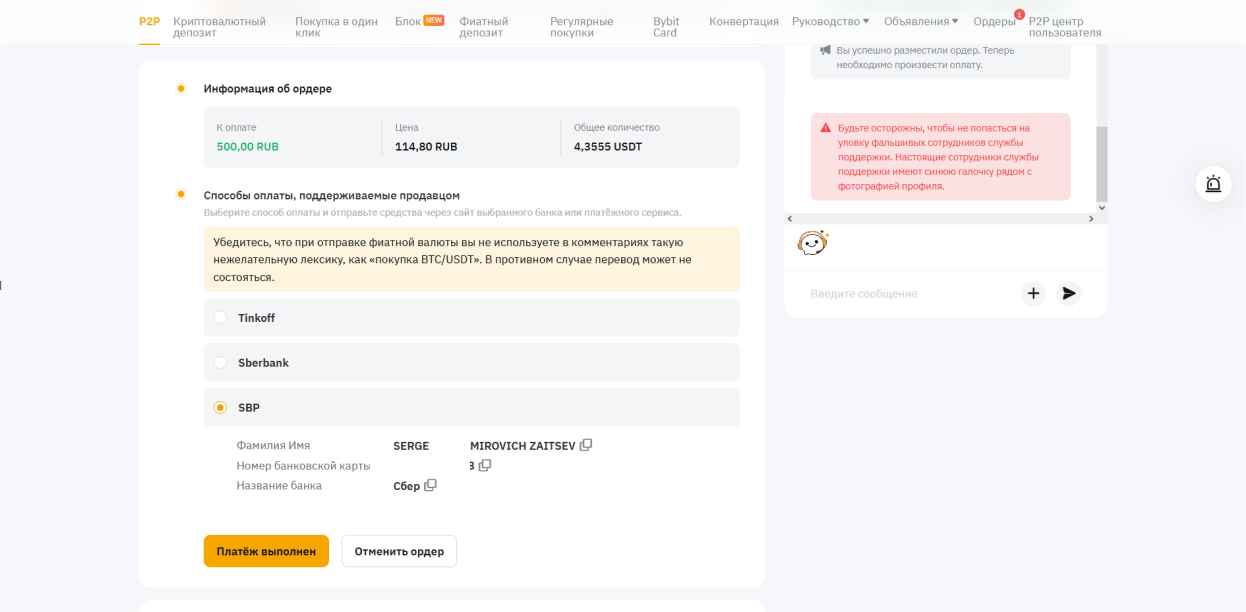Click the plus attachment icon in chat

pos(1034,293)
